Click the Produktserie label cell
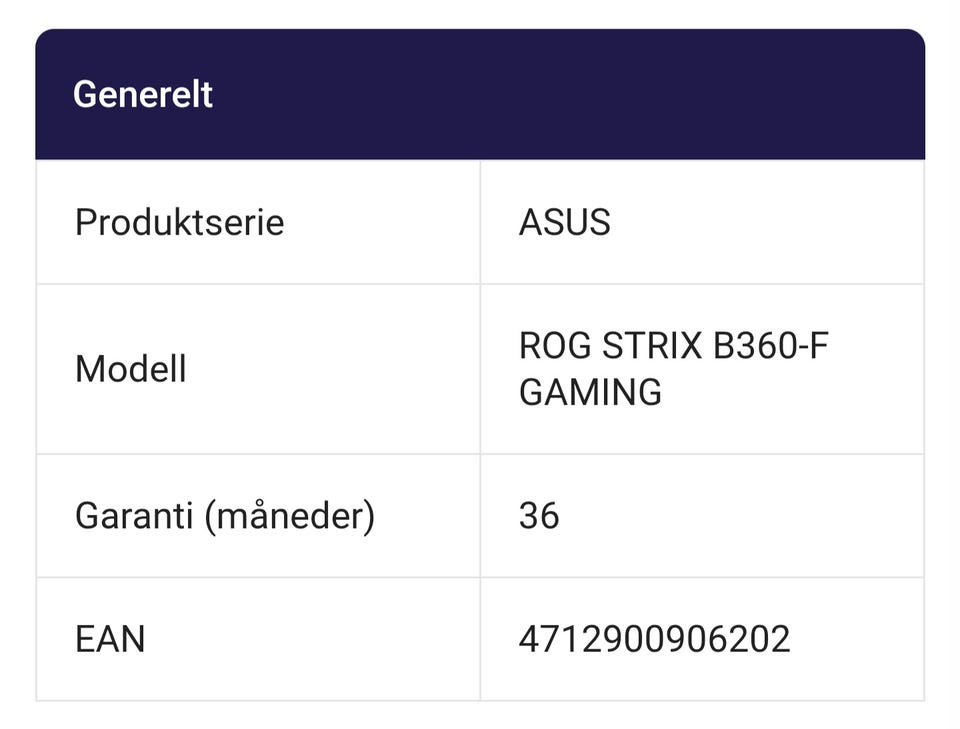 pos(179,222)
